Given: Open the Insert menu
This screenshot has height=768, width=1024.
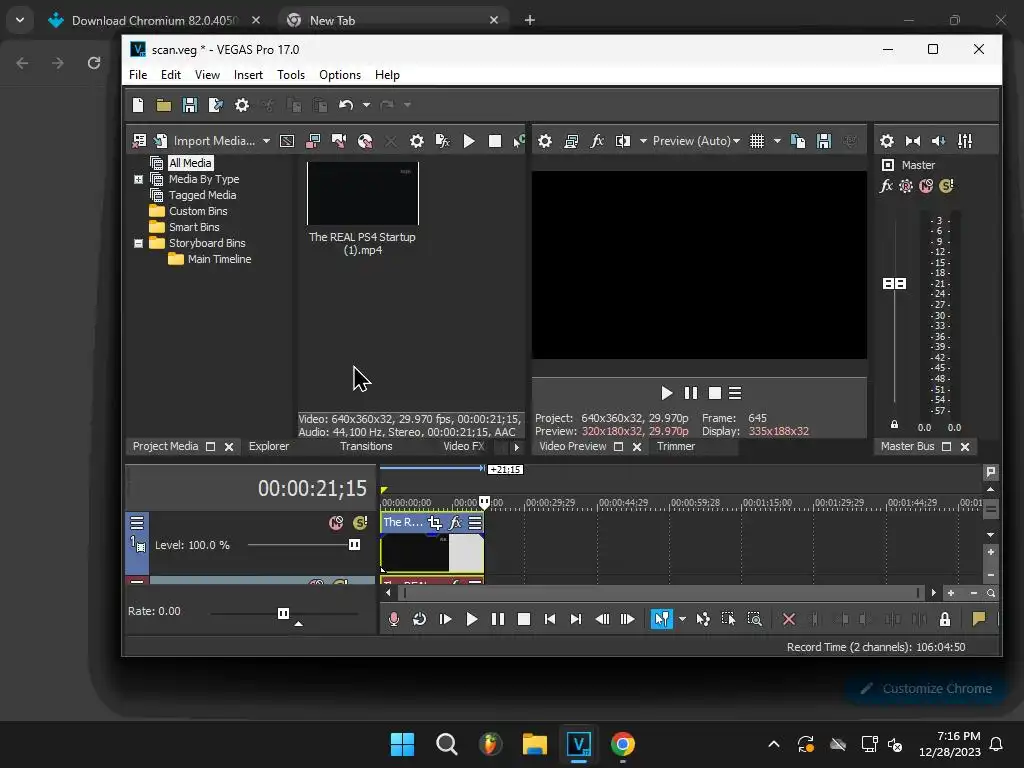Looking at the screenshot, I should (x=248, y=75).
